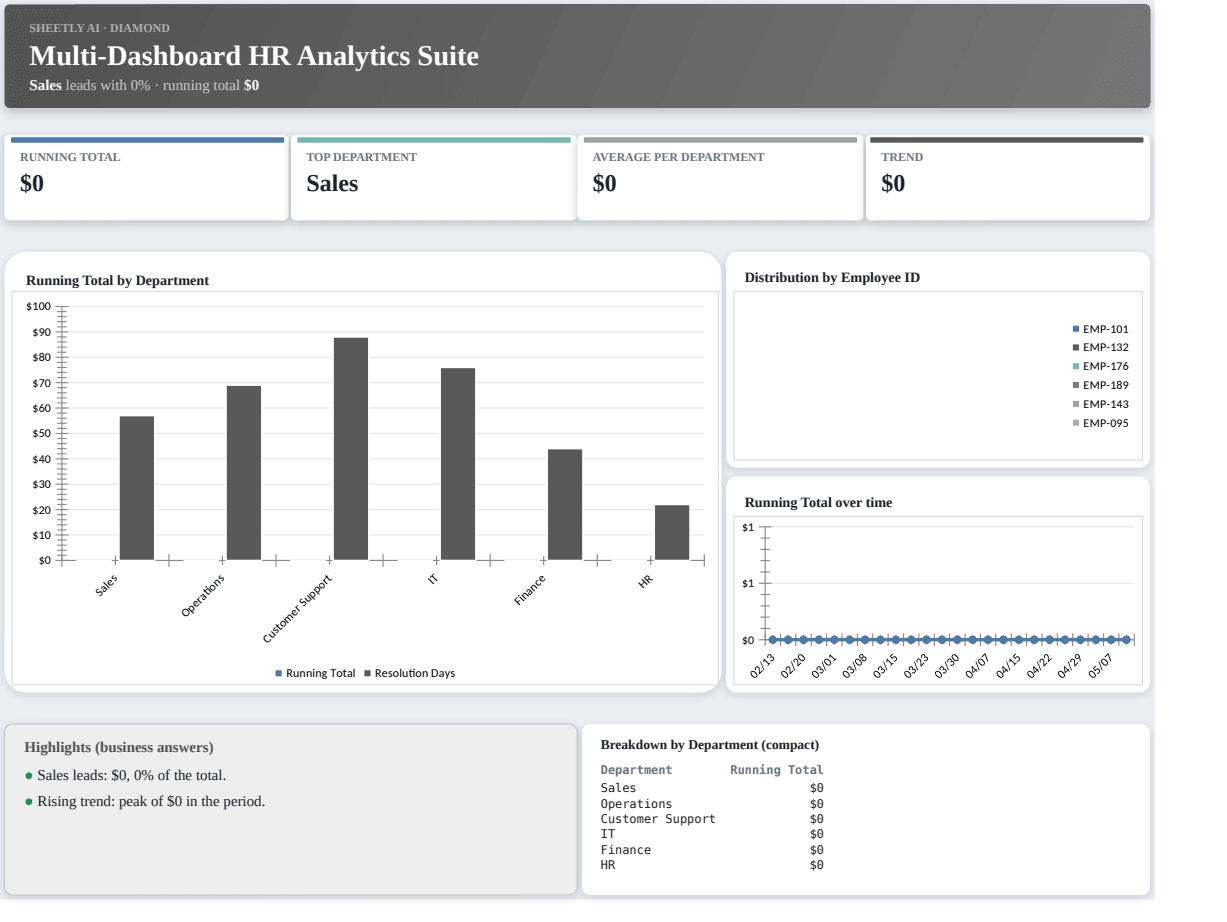Click the 04/07 date label on the line chart
The image size is (1227, 922).
click(x=978, y=666)
